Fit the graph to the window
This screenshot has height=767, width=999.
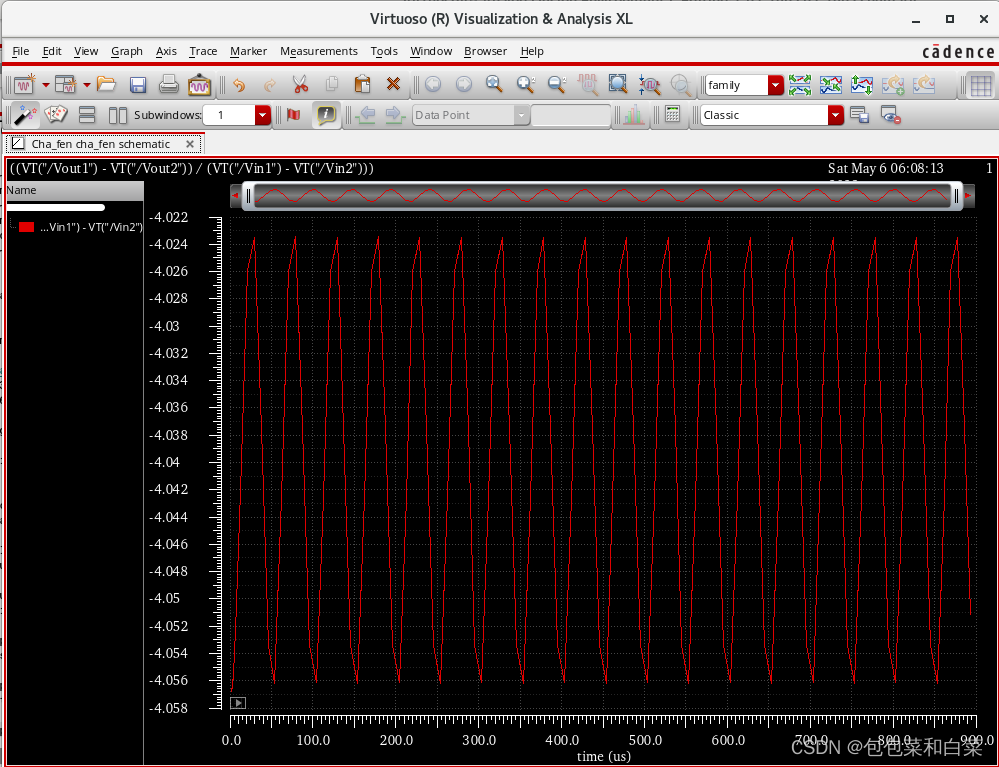pyautogui.click(x=618, y=84)
